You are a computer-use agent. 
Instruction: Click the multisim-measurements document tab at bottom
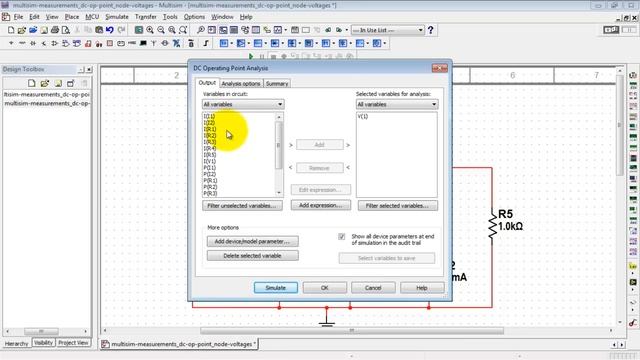pyautogui.click(x=179, y=344)
